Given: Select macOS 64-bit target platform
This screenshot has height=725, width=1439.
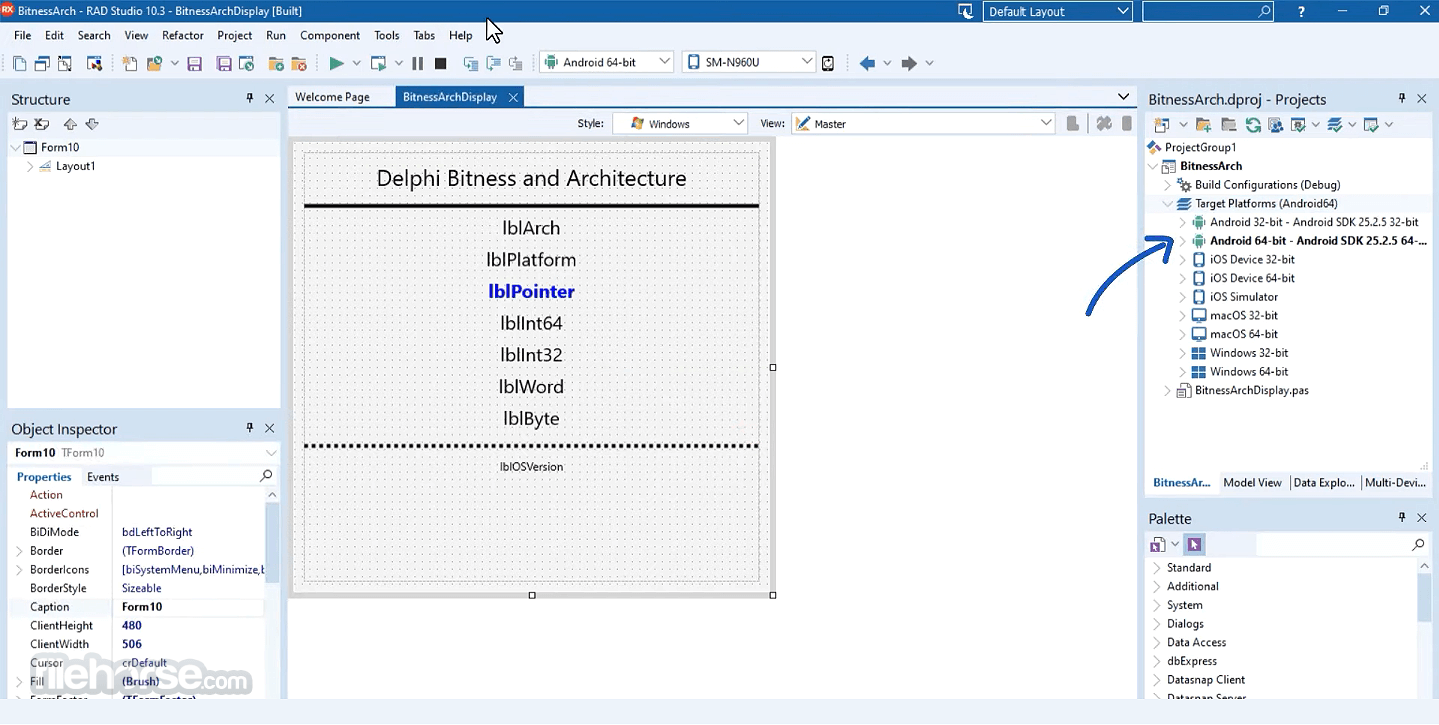Looking at the screenshot, I should pyautogui.click(x=1244, y=334).
